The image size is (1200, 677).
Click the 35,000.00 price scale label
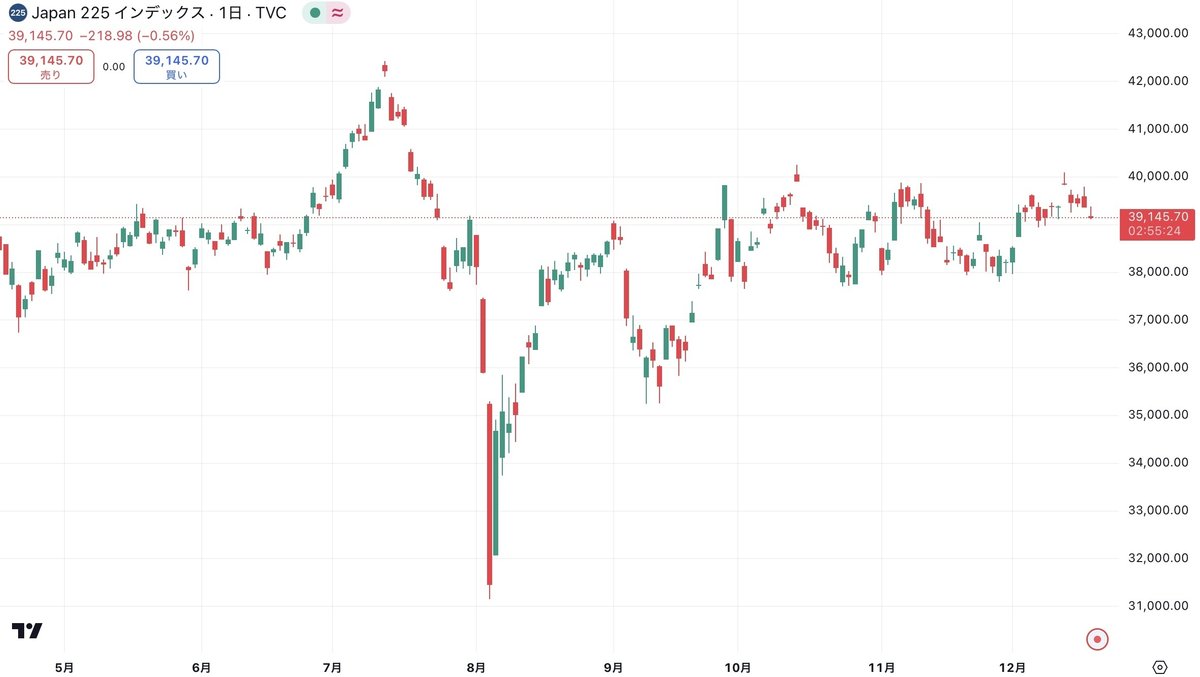pyautogui.click(x=1158, y=415)
